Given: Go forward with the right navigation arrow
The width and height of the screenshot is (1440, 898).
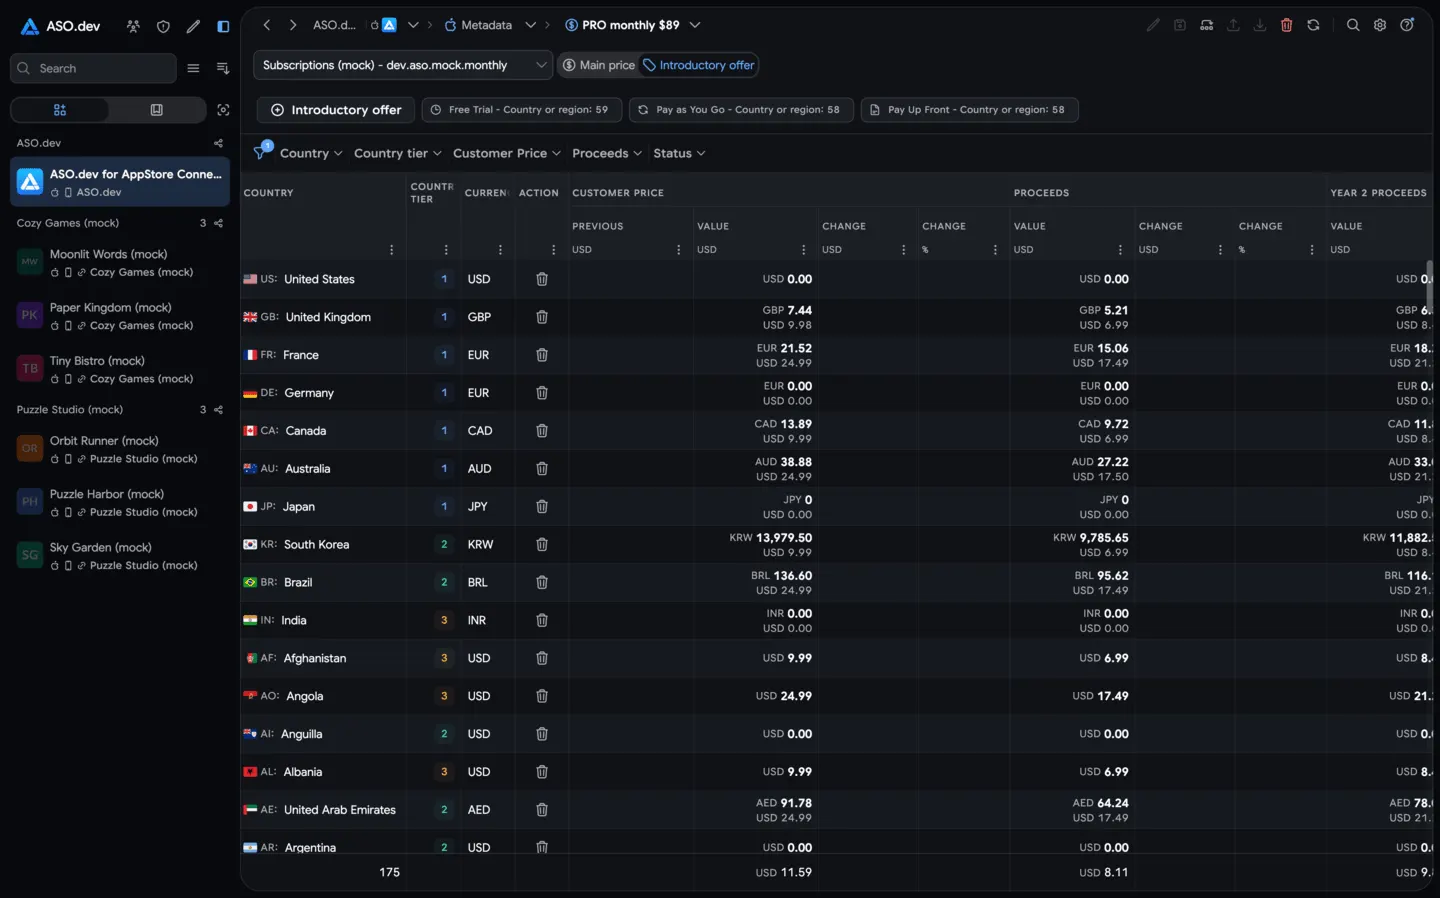Looking at the screenshot, I should pos(293,25).
